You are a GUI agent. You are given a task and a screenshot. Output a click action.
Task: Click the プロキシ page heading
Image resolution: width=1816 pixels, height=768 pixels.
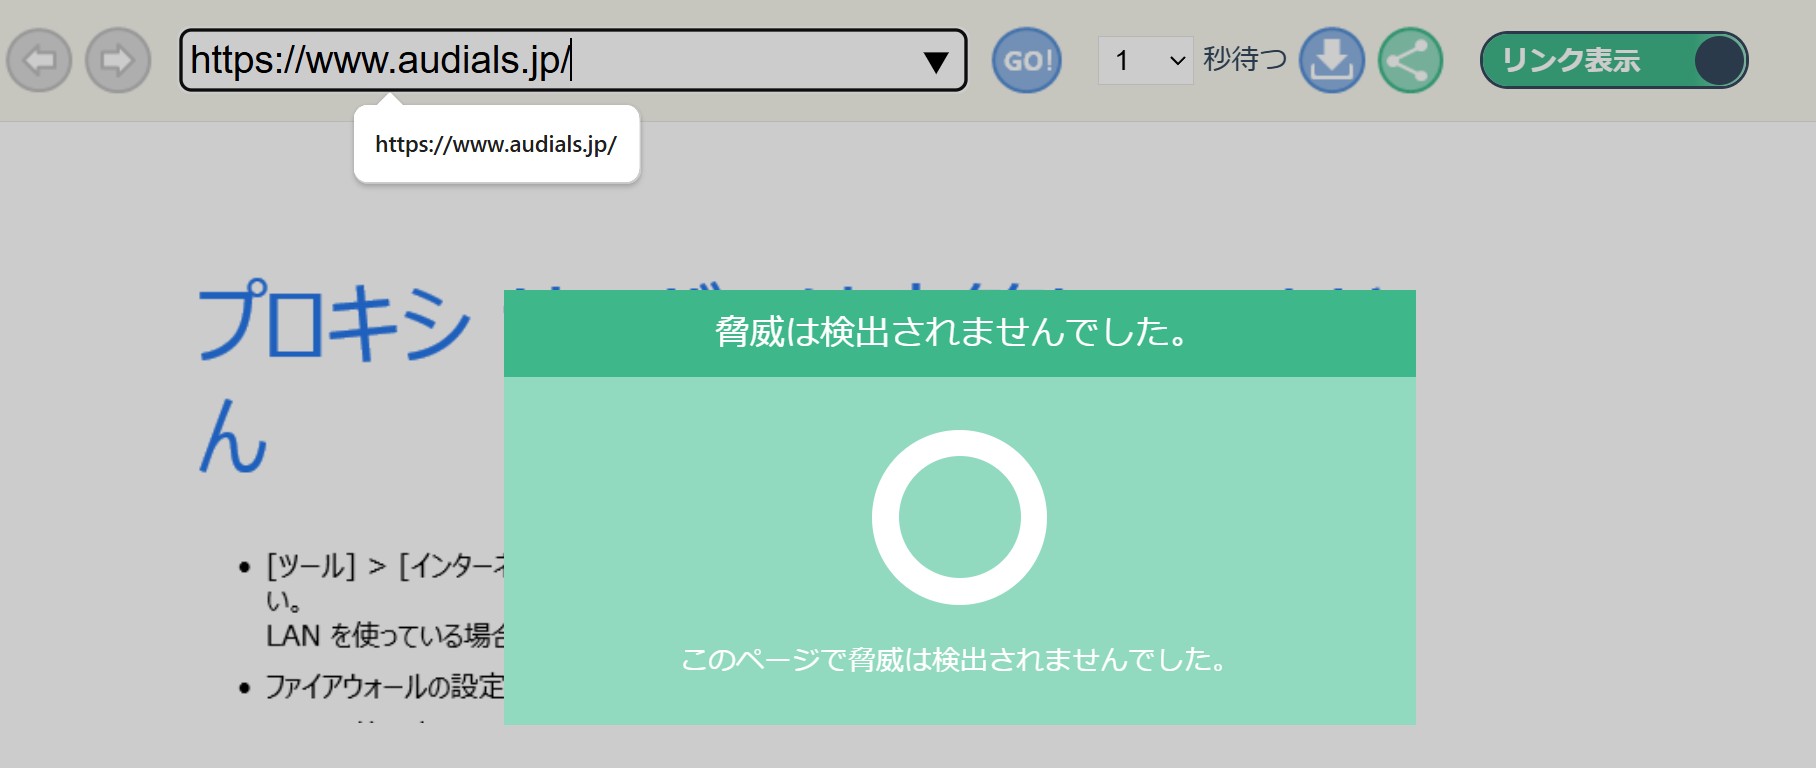click(335, 322)
